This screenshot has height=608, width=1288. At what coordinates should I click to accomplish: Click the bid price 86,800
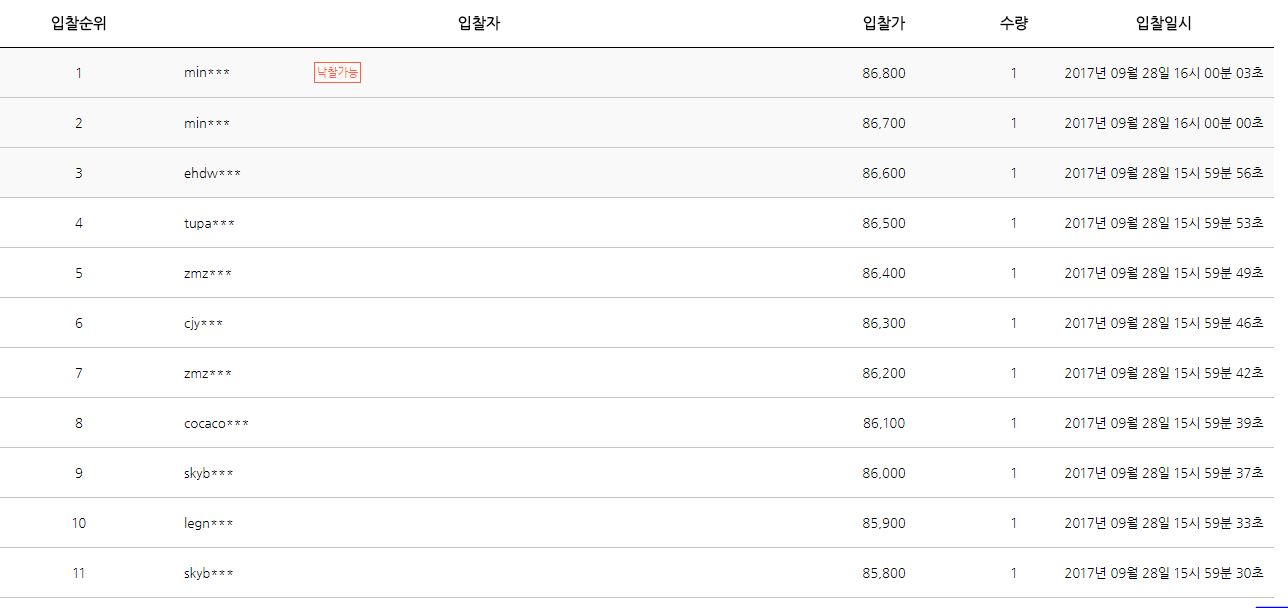[x=884, y=73]
